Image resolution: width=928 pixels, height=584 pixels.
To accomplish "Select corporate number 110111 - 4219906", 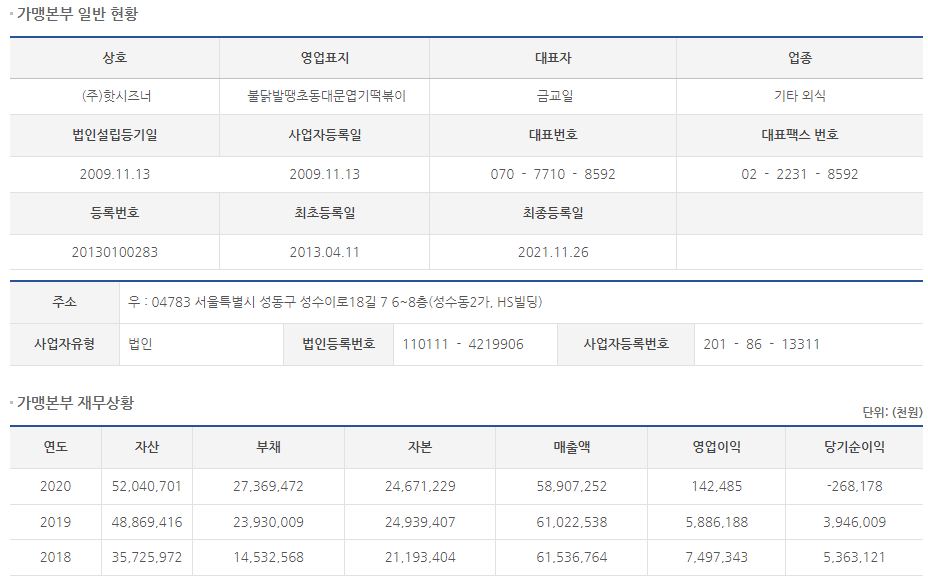I will click(x=463, y=344).
